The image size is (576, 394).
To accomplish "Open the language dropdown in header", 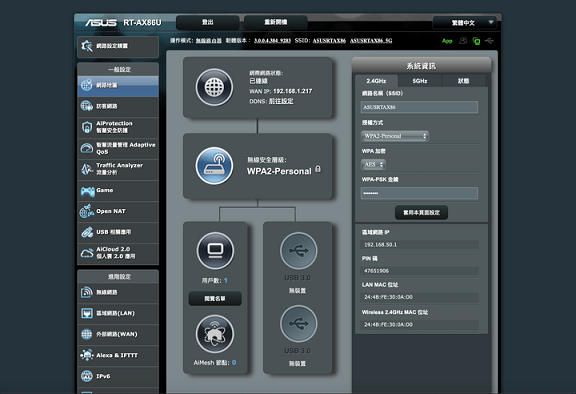I will tap(465, 23).
